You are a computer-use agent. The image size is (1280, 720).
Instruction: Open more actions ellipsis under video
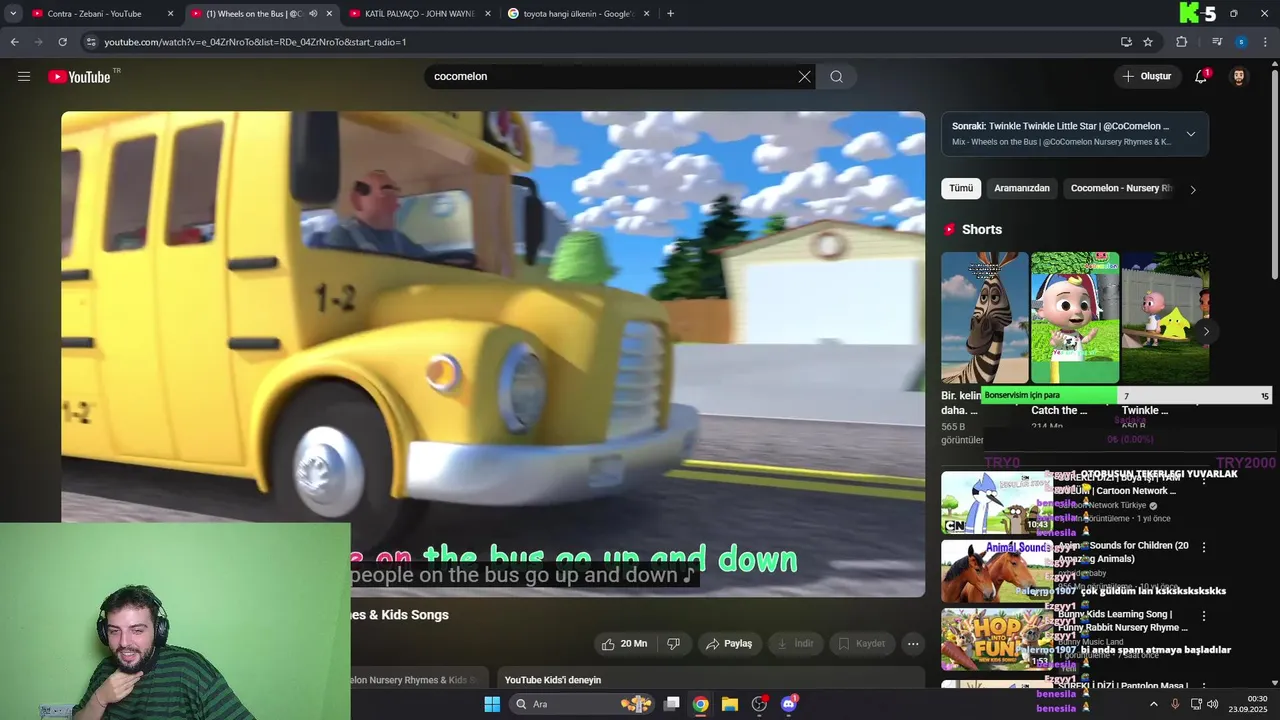point(913,644)
